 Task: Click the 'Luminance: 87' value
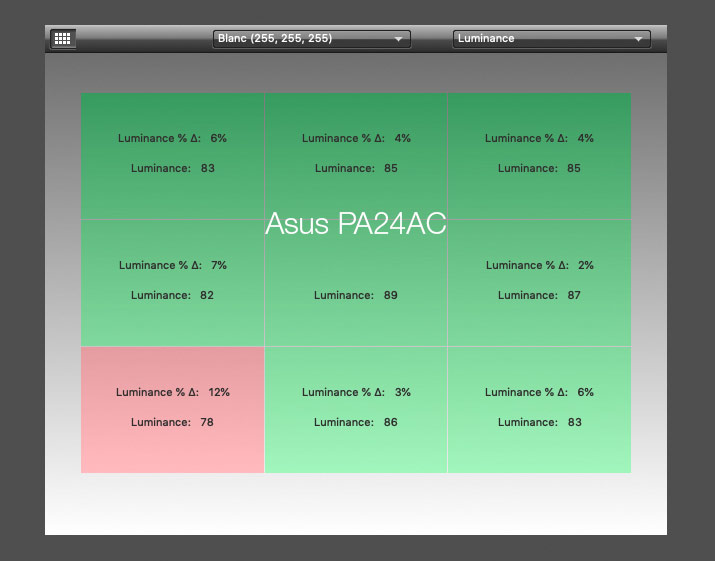[539, 295]
